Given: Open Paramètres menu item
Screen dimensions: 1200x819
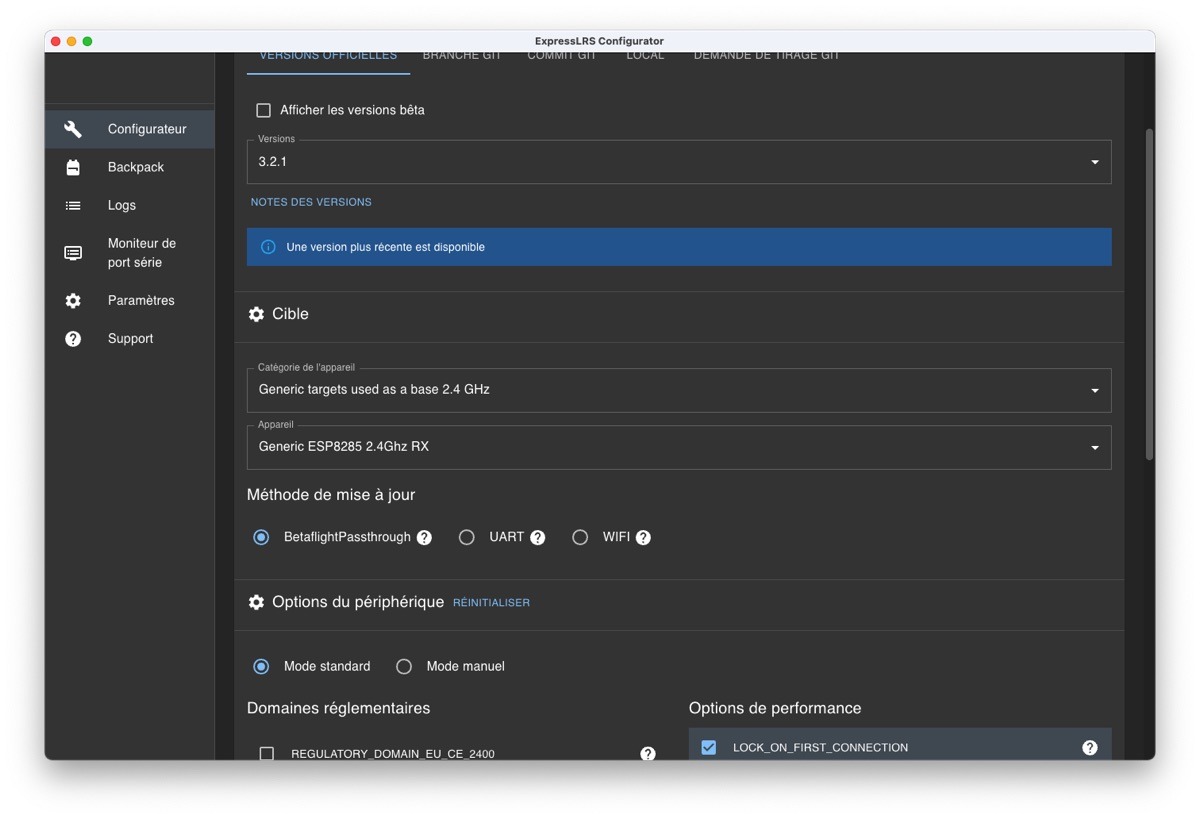Looking at the screenshot, I should coord(130,300).
